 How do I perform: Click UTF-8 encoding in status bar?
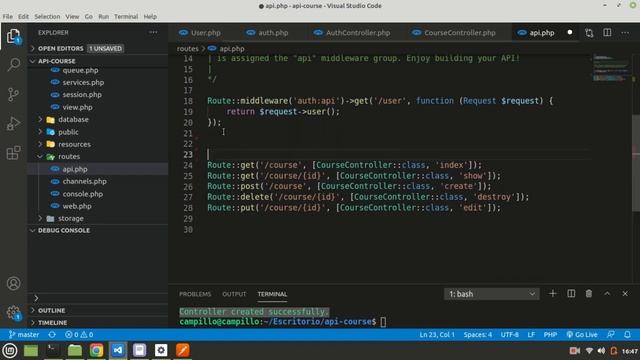510,334
